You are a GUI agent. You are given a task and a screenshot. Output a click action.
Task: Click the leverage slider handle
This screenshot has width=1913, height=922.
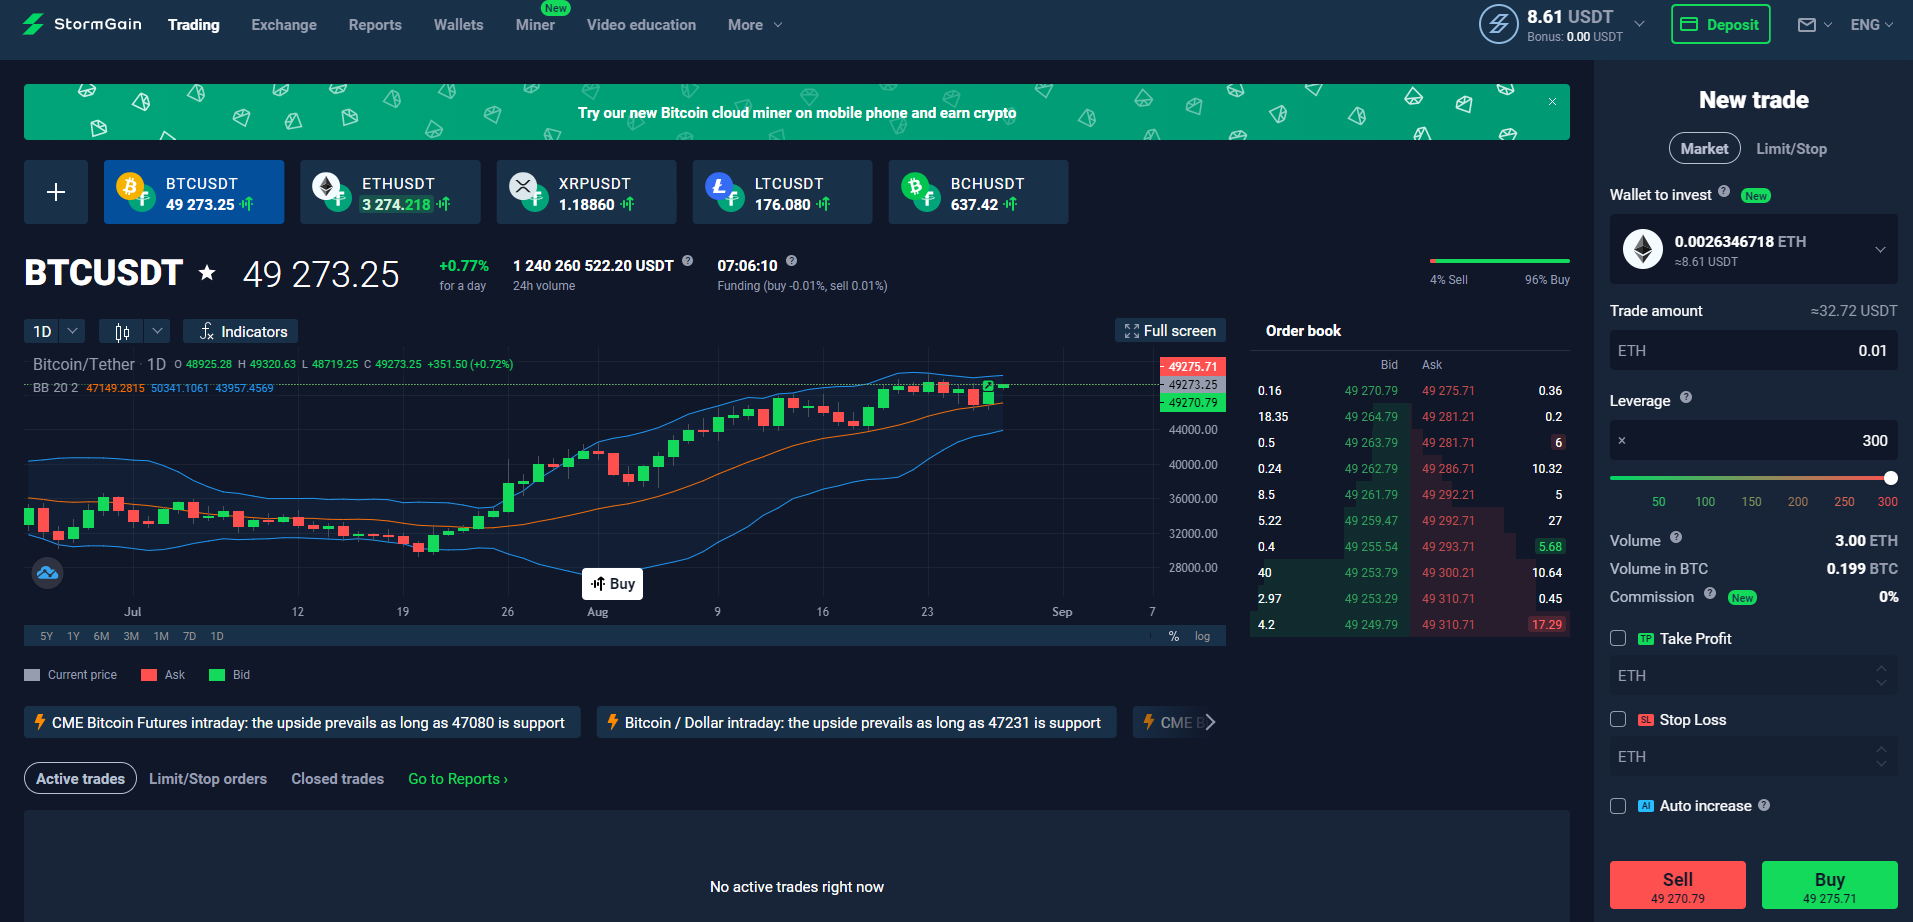1890,478
